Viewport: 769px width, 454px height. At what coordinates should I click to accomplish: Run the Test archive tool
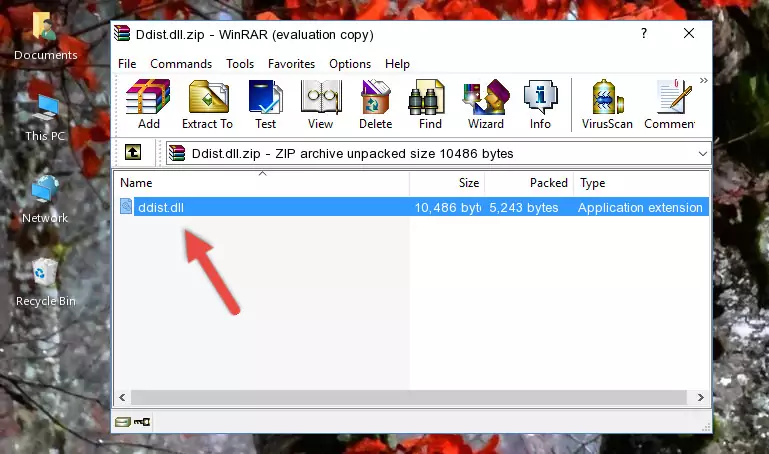265,104
